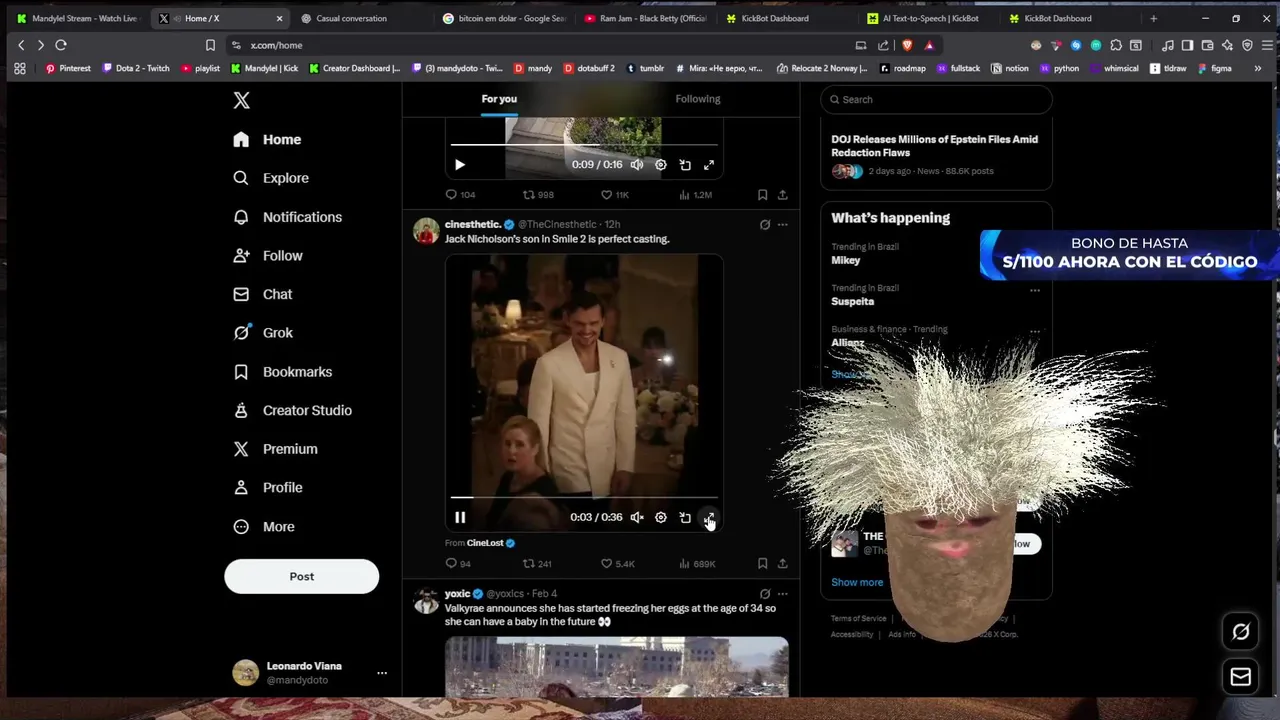Click the Post button
This screenshot has width=1280, height=720.
coord(301,576)
